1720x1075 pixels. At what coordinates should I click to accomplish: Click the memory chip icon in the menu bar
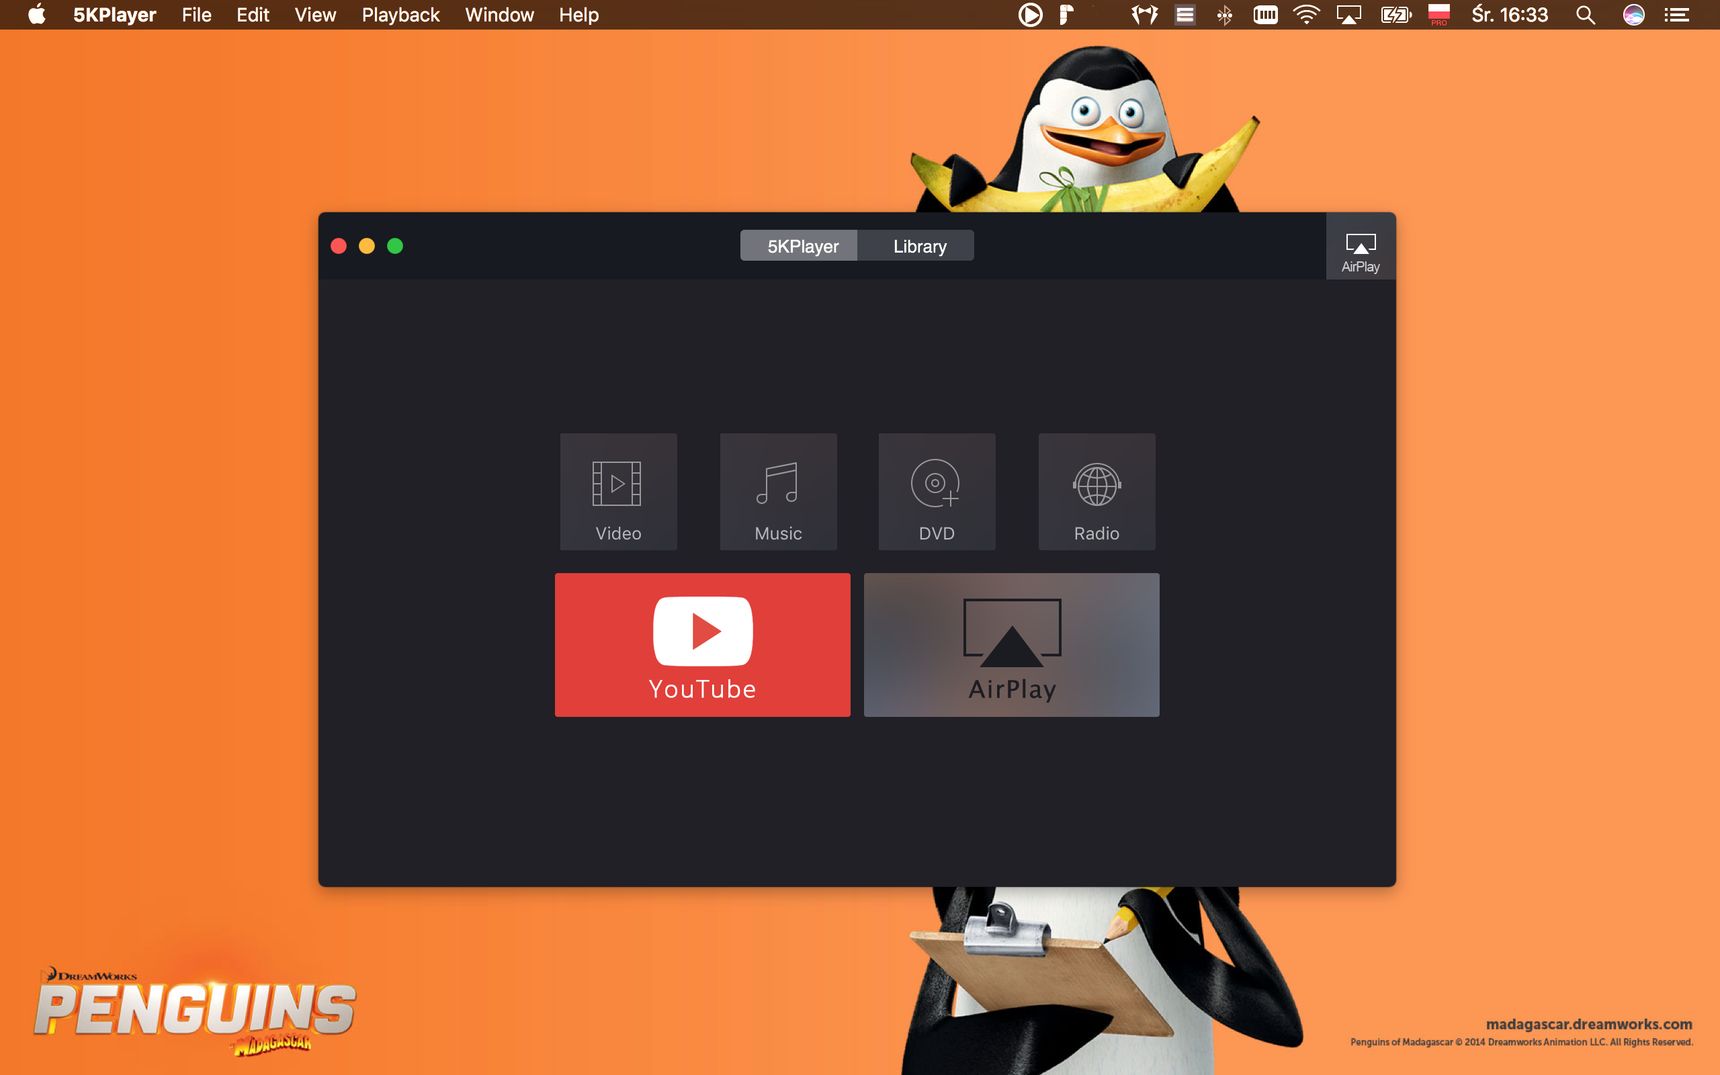point(1266,15)
